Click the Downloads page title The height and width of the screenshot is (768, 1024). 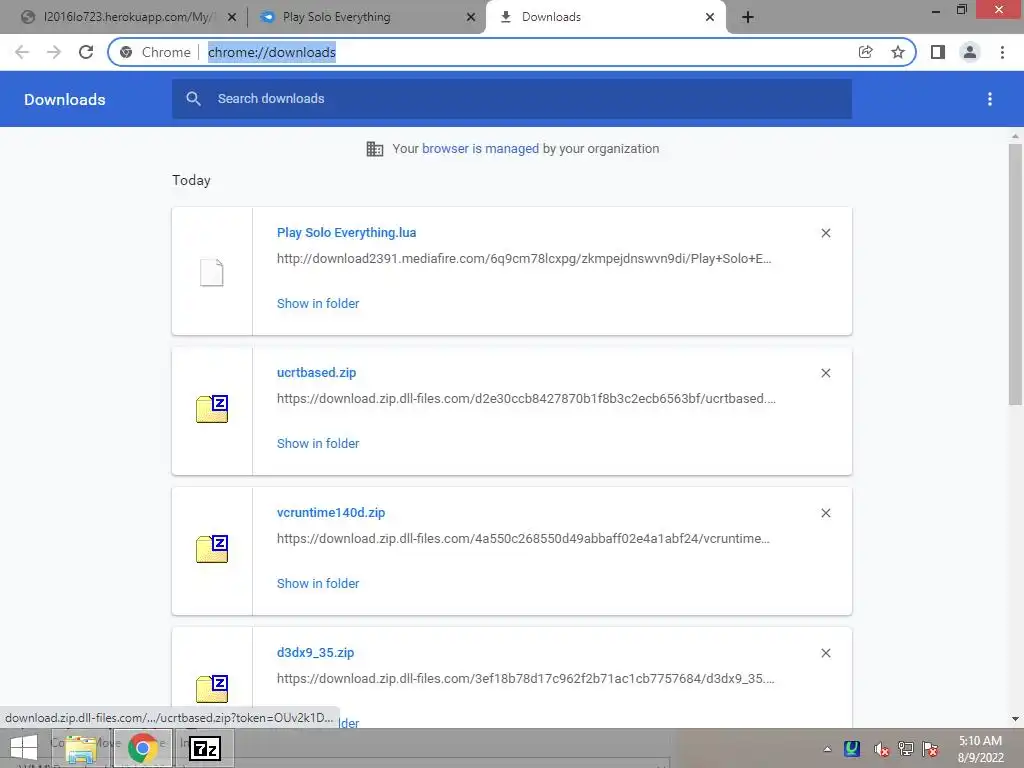(x=65, y=99)
